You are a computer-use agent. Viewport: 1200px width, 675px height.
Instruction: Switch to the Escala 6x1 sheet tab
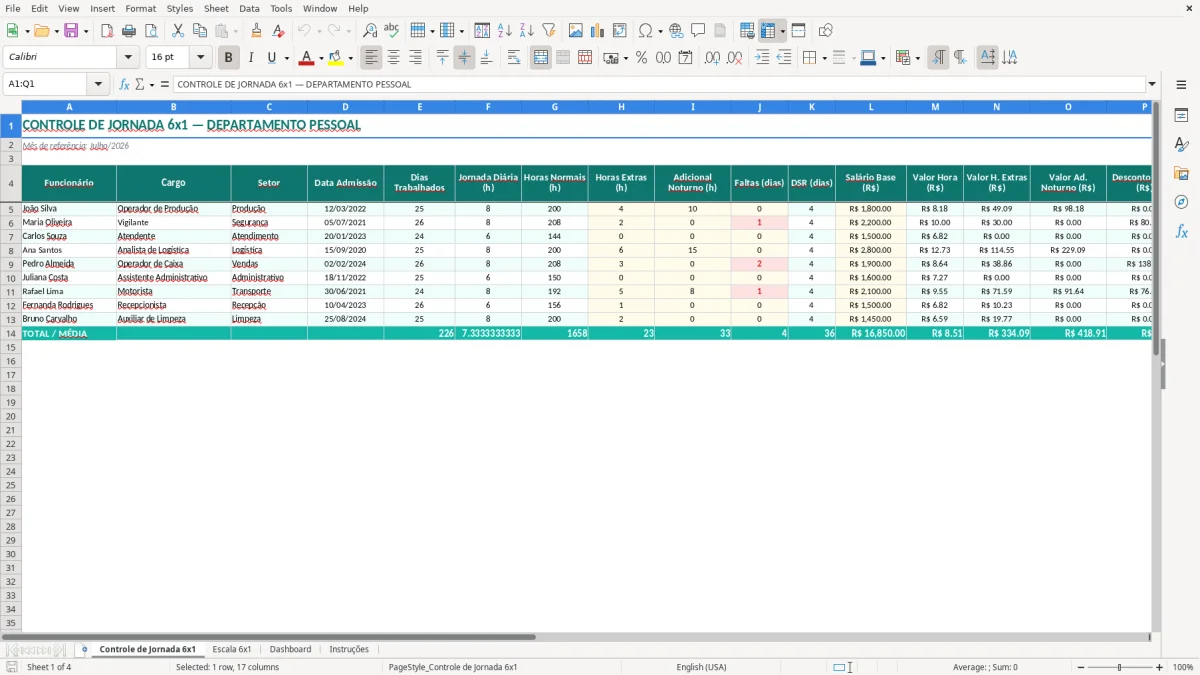tap(232, 649)
